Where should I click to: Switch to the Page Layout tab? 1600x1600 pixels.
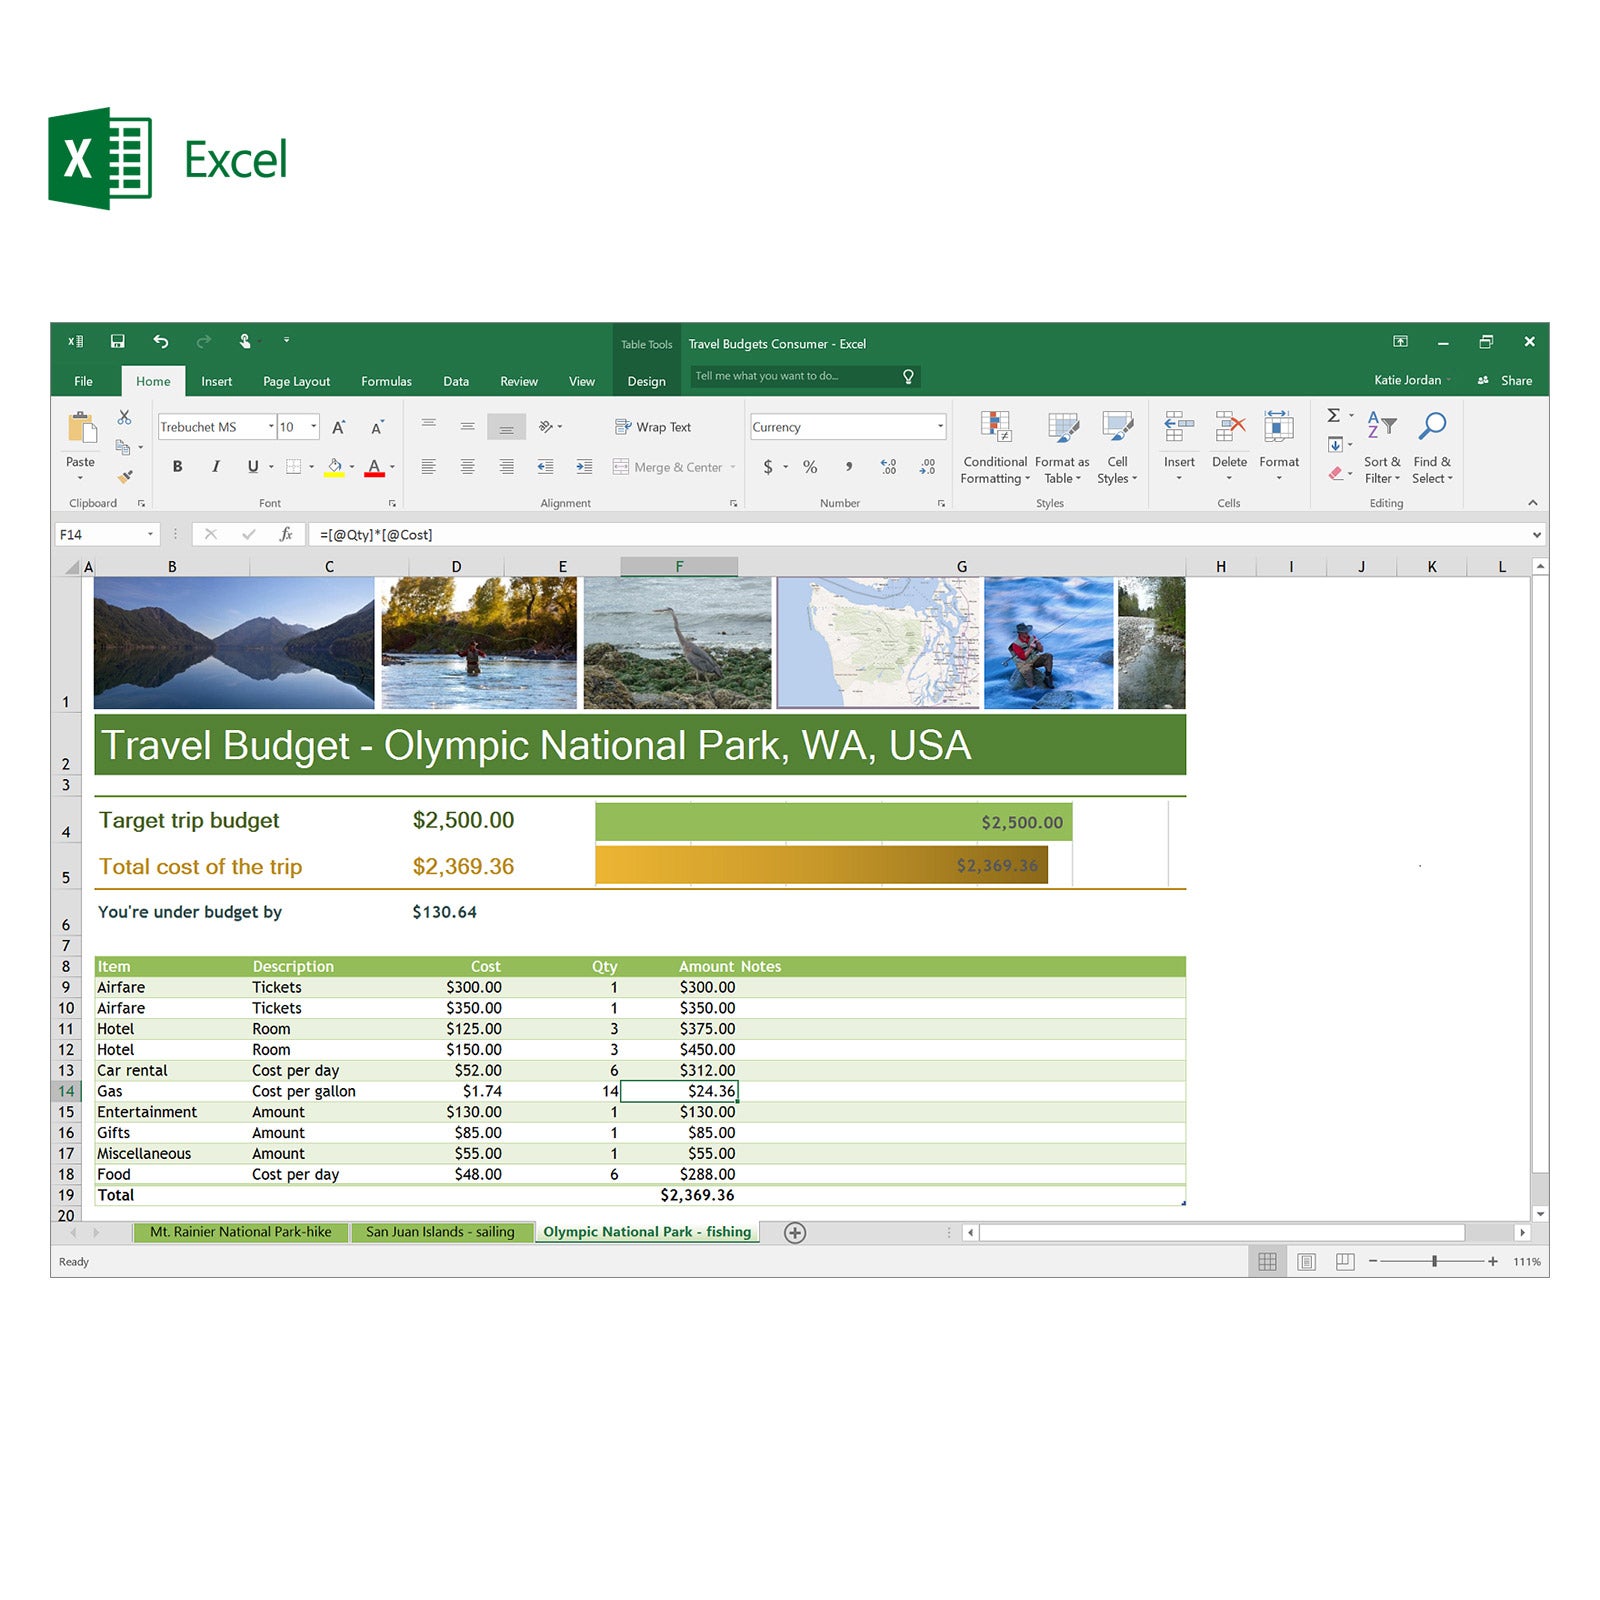point(296,381)
